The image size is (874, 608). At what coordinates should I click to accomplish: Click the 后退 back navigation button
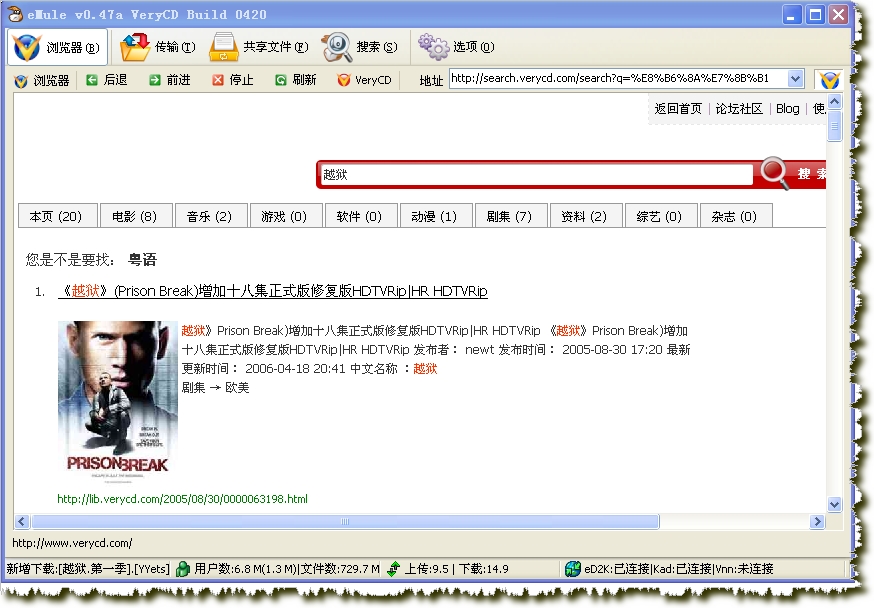(107, 80)
